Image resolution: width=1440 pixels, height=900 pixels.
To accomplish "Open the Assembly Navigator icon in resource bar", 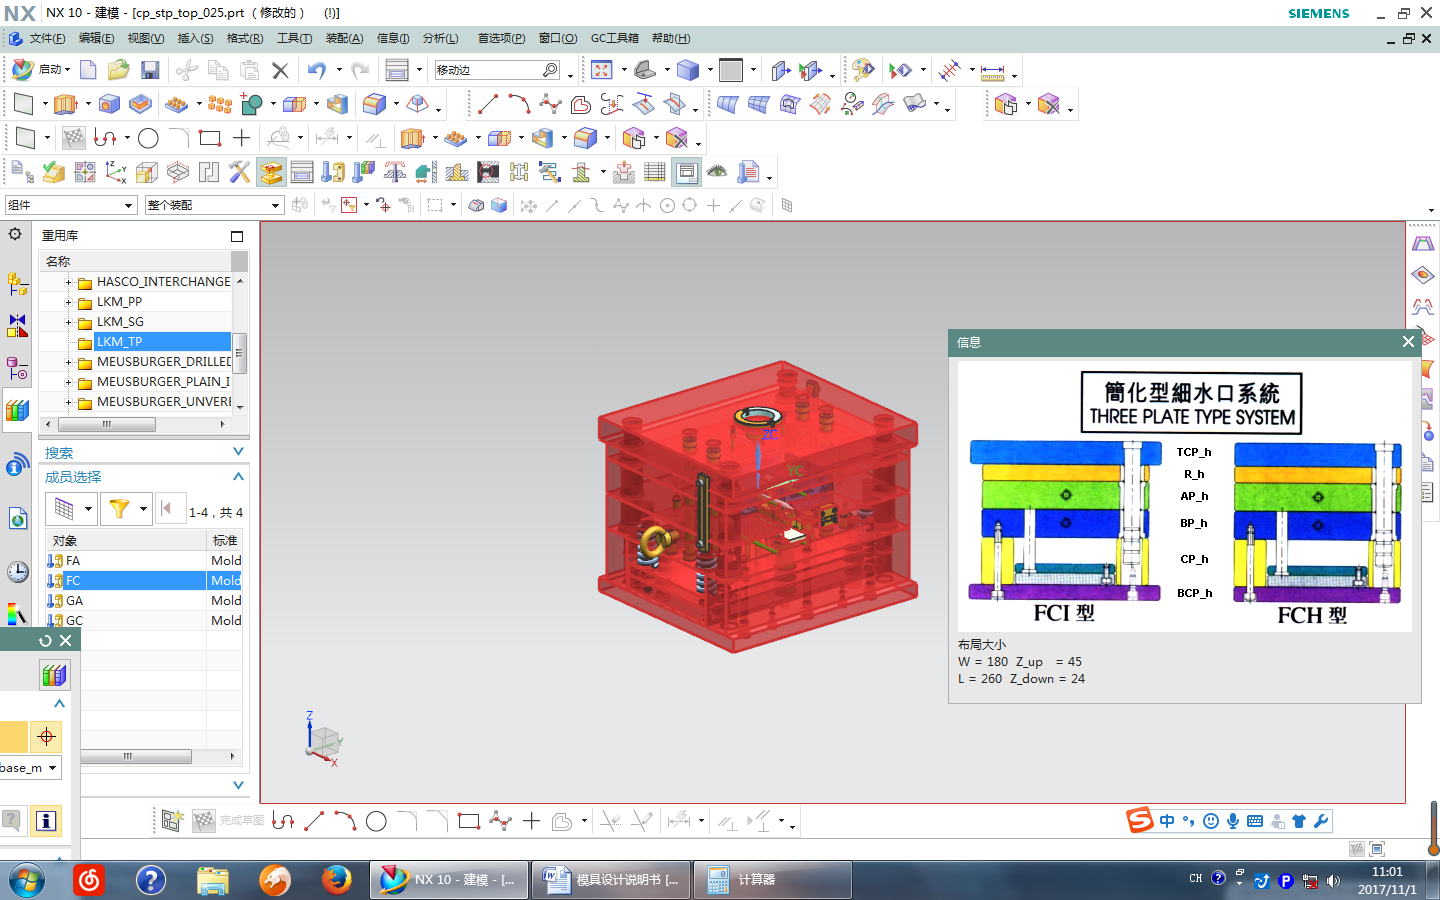I will click(x=17, y=284).
